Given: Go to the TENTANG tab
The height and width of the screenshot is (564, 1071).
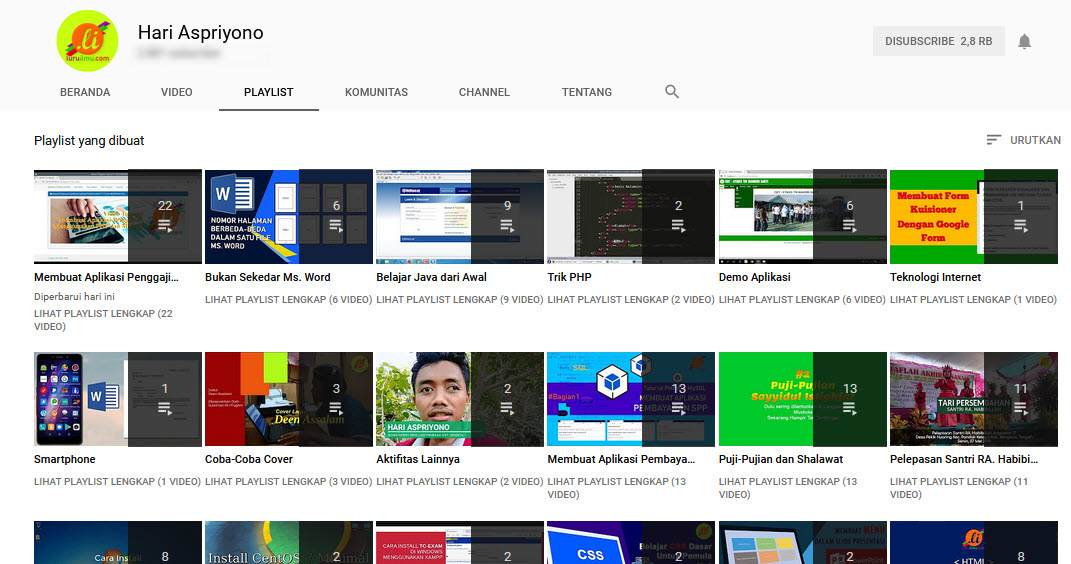Looking at the screenshot, I should click(x=587, y=92).
